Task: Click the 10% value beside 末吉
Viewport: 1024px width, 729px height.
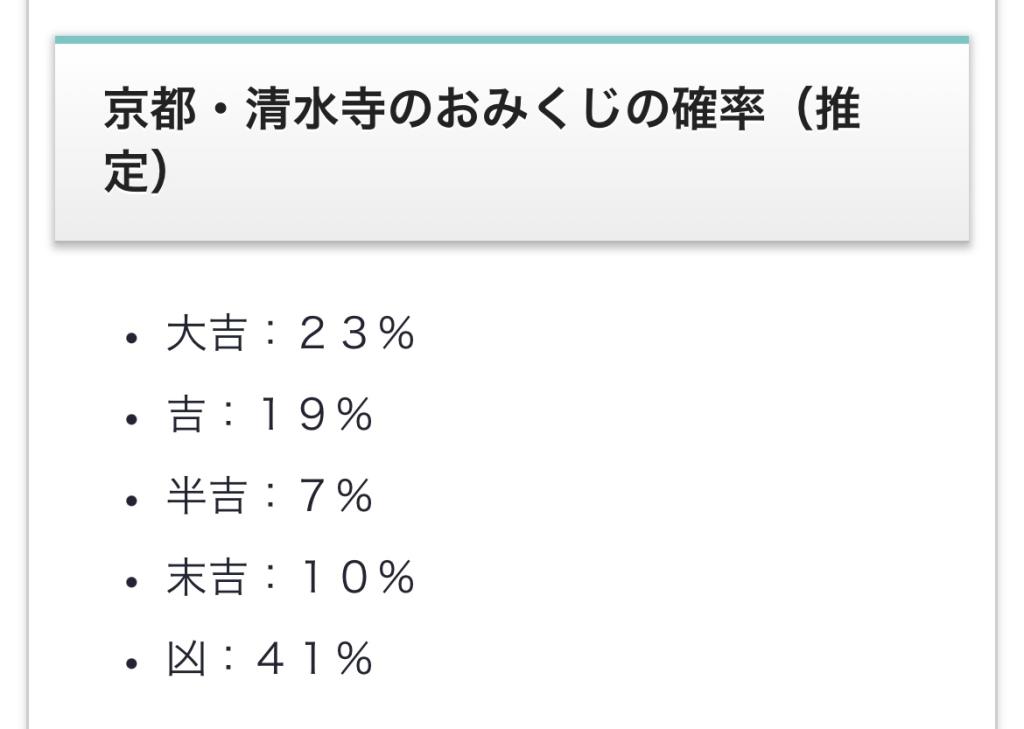Action: [356, 578]
